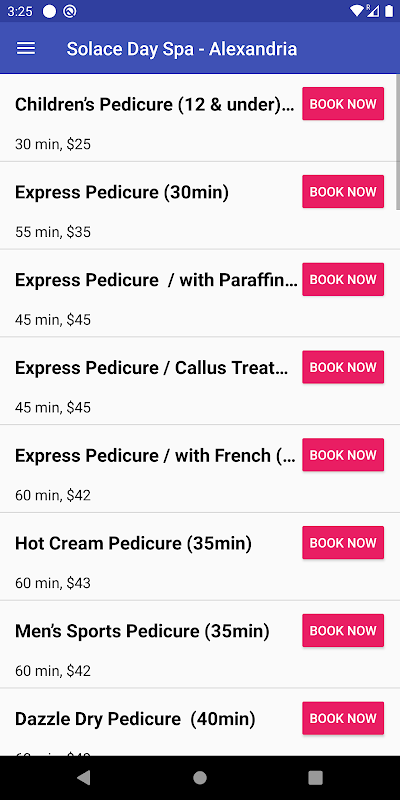Click the vertical scrollbar thumb
400x800 pixels.
pyautogui.click(x=397, y=142)
